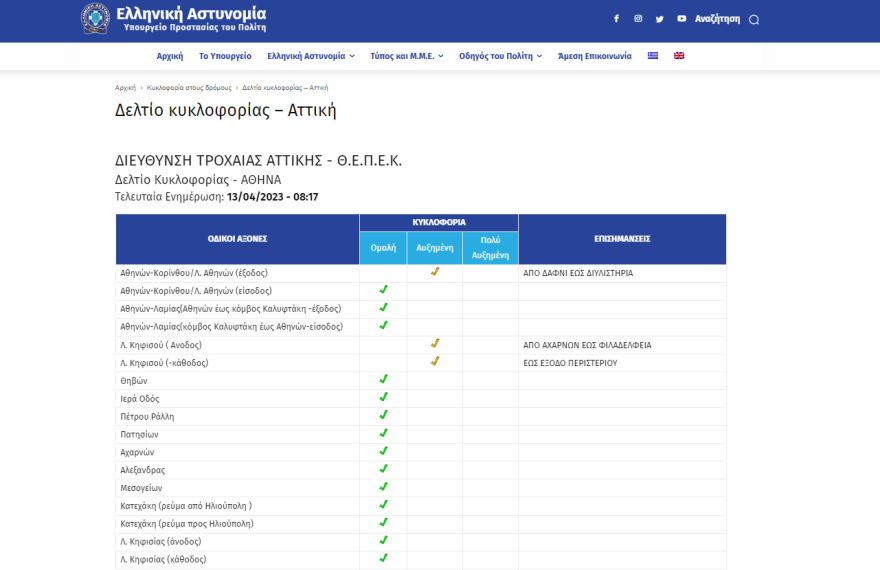Click the heading ΔΙΕΥΘΥΝΣΗ ΤΡΟΧΑΙΑΣ ΑΤΤΙΚΗΣ - Θ.Ε.Π.Ε.Κ.
Screen dimensions: 880x570
(x=258, y=160)
